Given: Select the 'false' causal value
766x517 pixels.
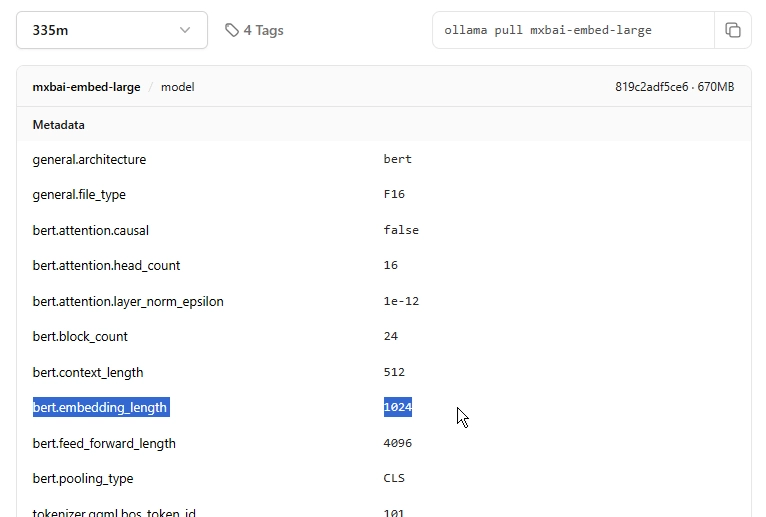Looking at the screenshot, I should tap(401, 230).
